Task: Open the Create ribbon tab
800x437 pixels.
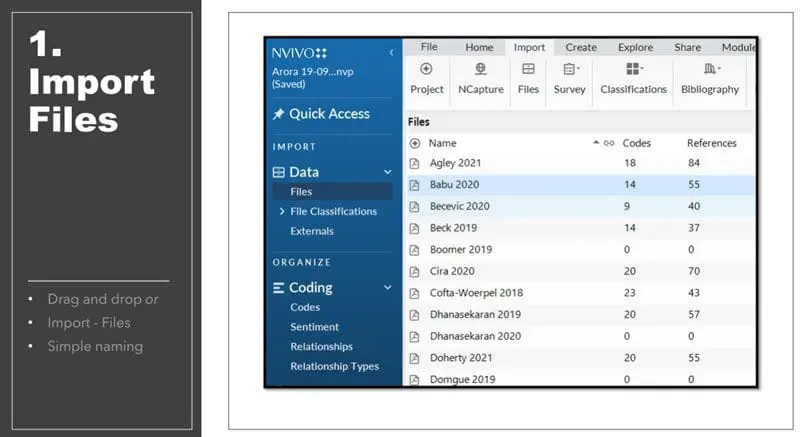Action: click(581, 47)
